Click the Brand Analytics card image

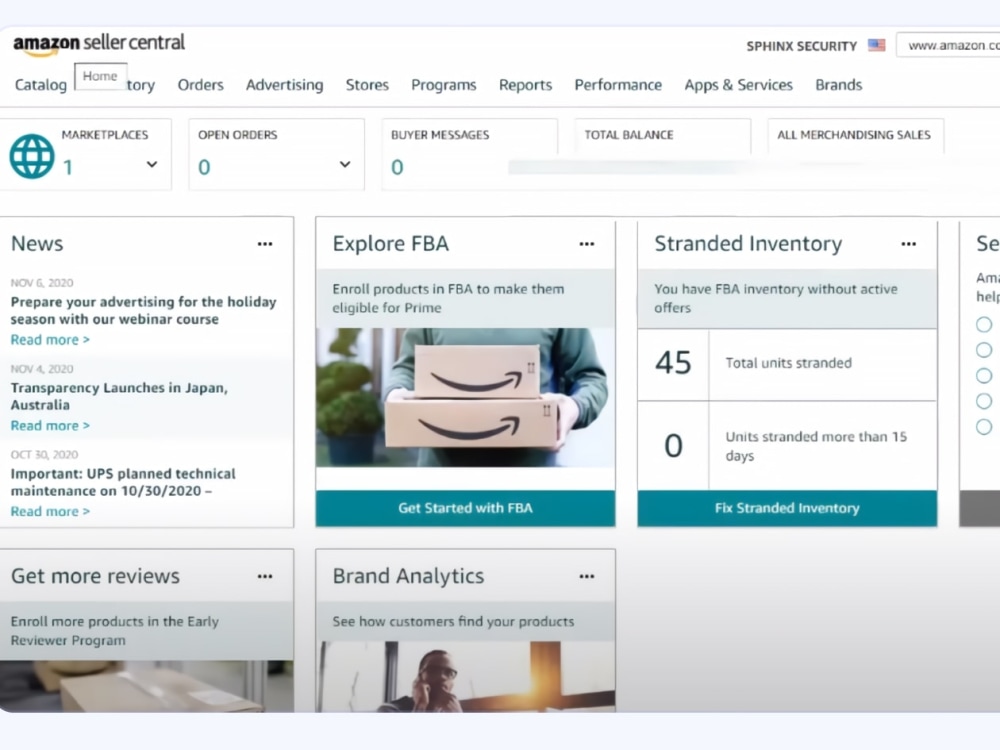[466, 677]
